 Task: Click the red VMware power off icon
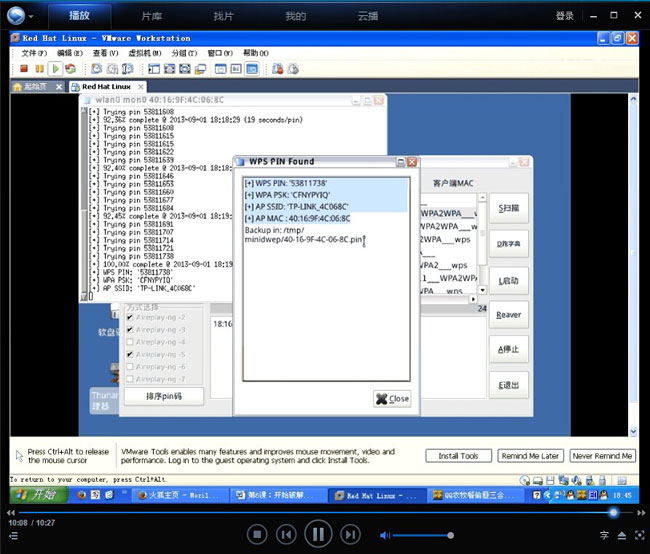click(x=24, y=69)
